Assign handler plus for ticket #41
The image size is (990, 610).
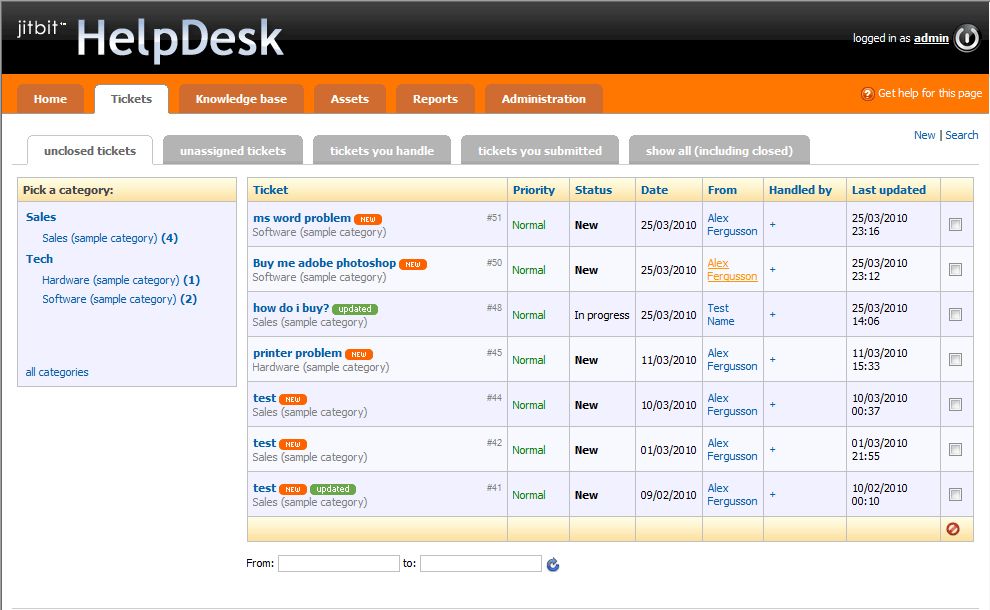click(772, 495)
